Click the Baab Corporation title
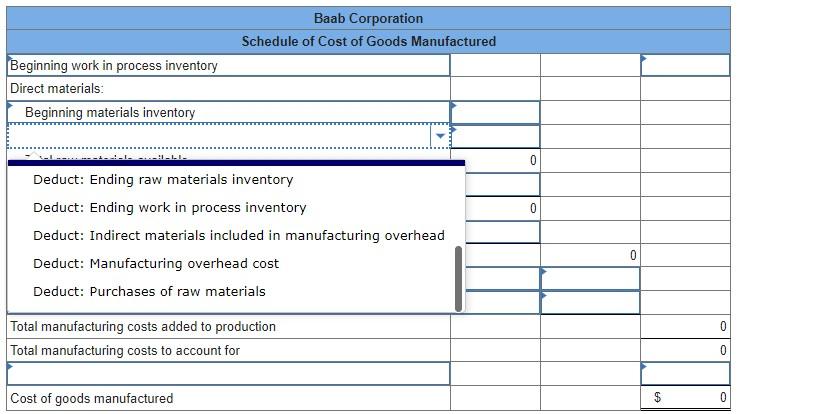Image resolution: width=822 pixels, height=414 pixels. click(369, 18)
